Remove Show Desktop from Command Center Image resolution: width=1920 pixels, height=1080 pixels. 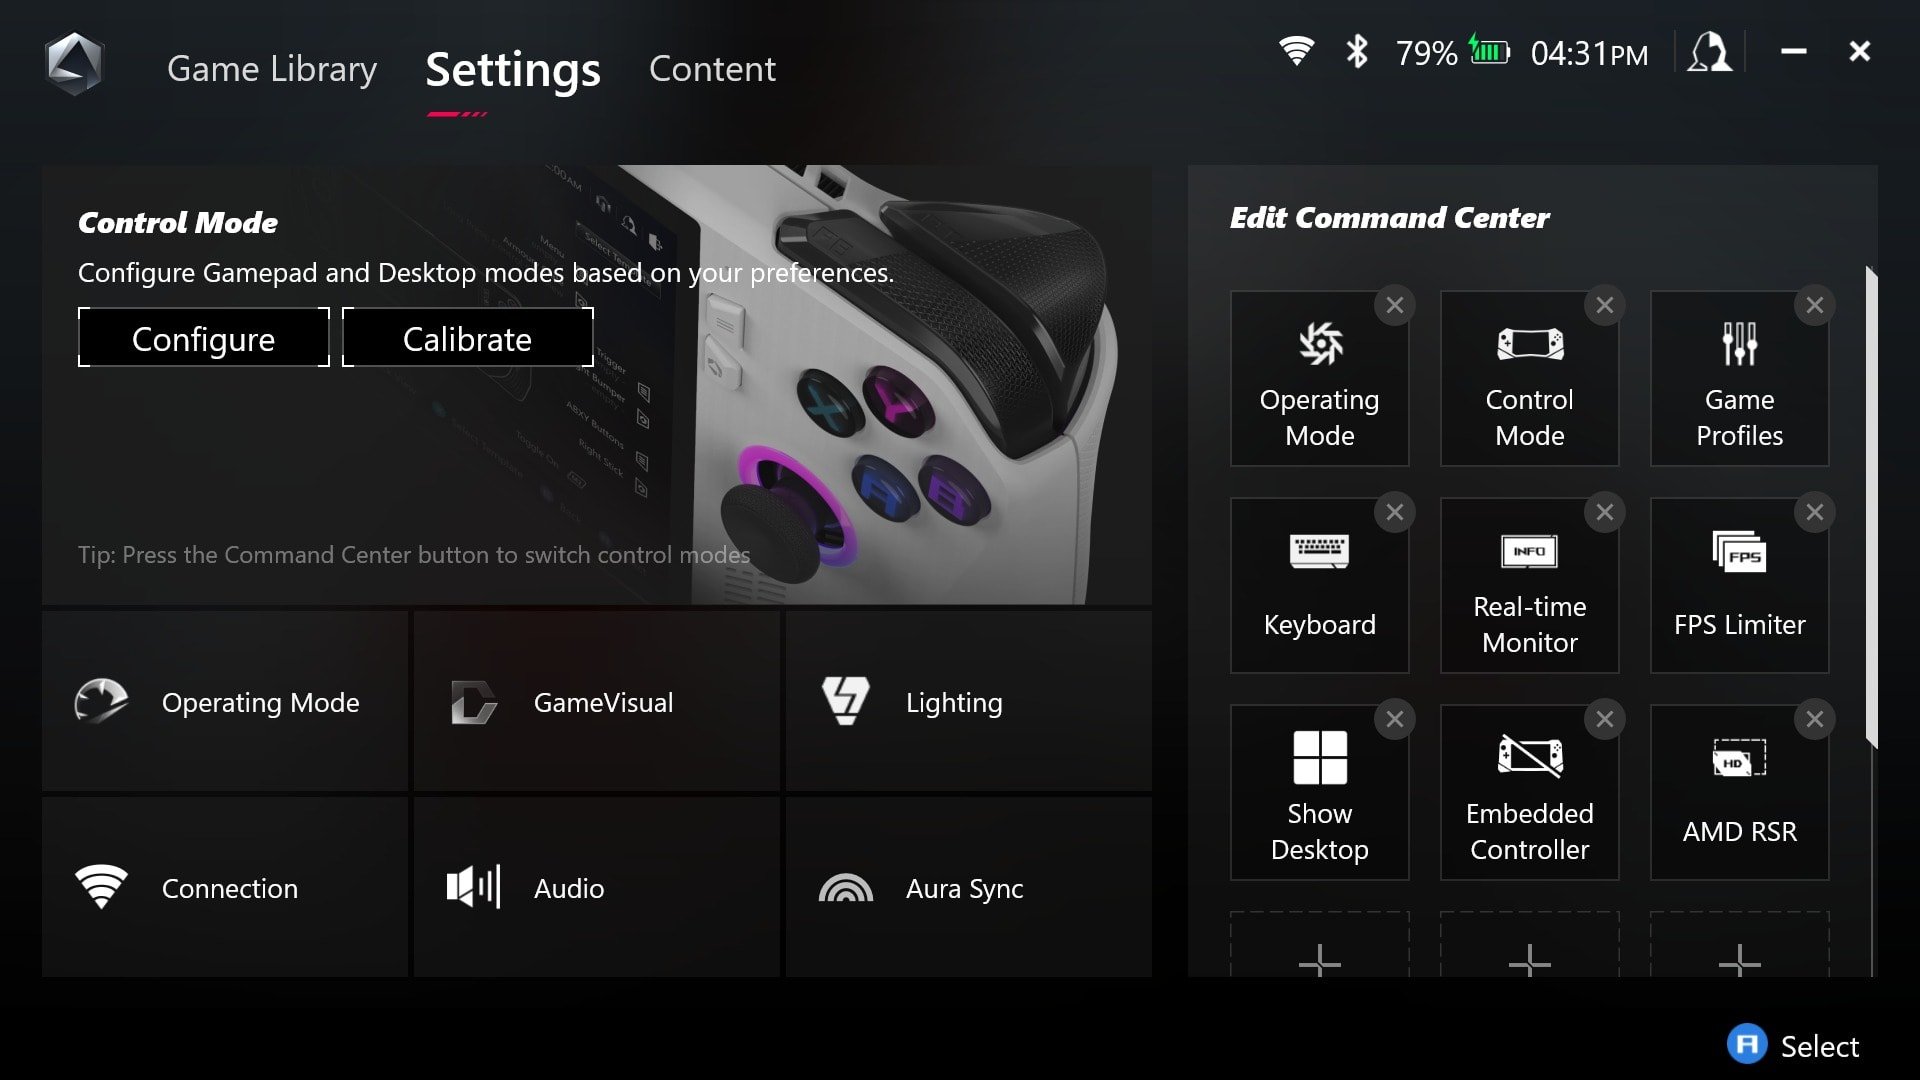coord(1395,719)
